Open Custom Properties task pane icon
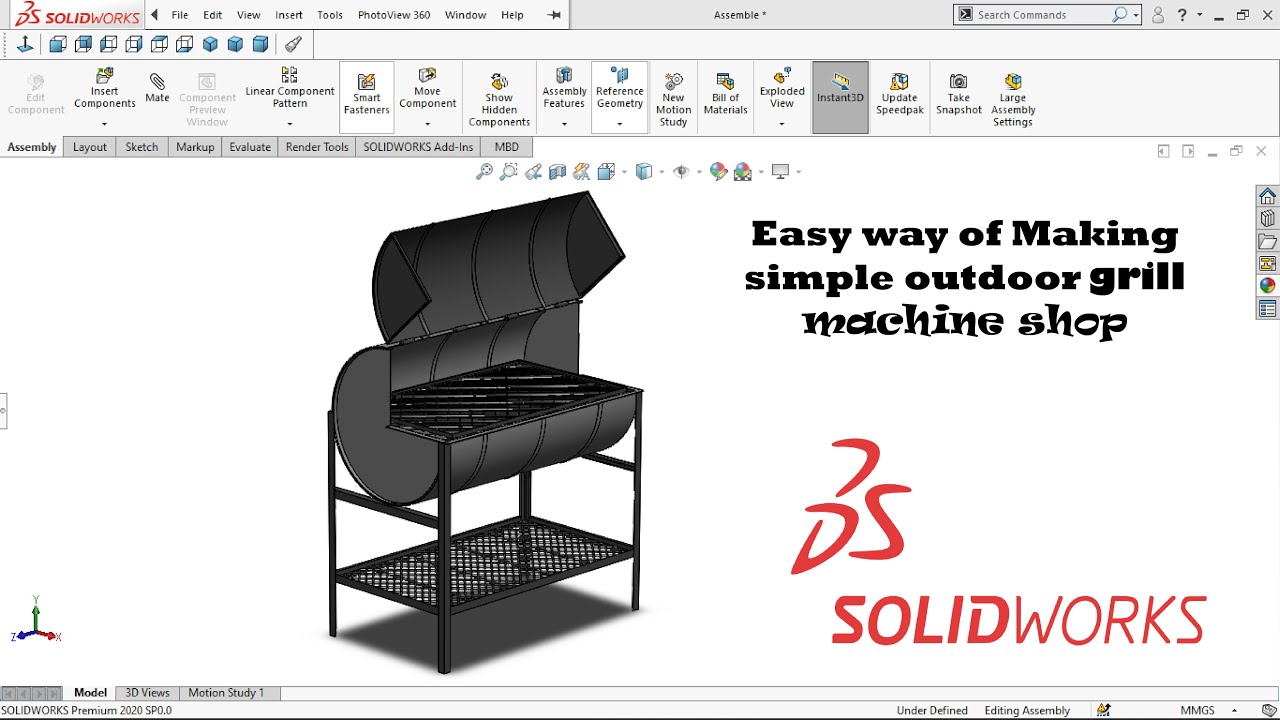Image resolution: width=1280 pixels, height=720 pixels. click(x=1268, y=309)
